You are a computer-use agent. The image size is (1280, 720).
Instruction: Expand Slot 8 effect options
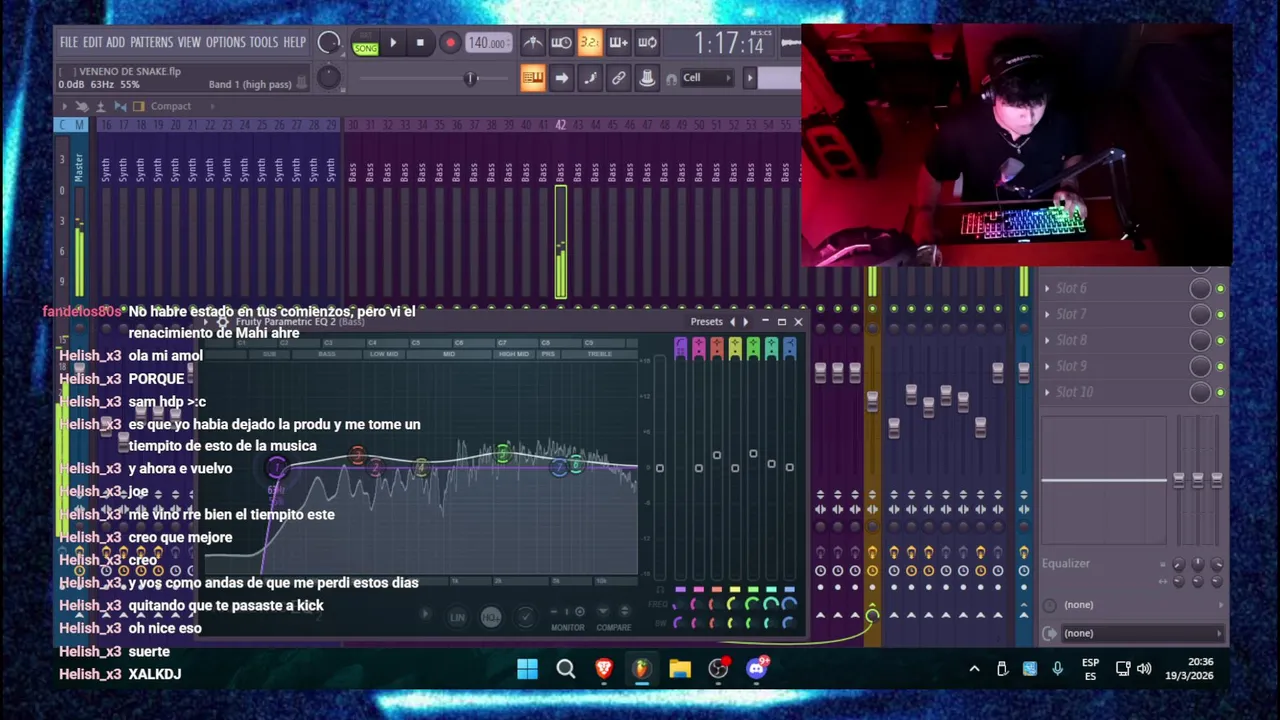[1047, 340]
